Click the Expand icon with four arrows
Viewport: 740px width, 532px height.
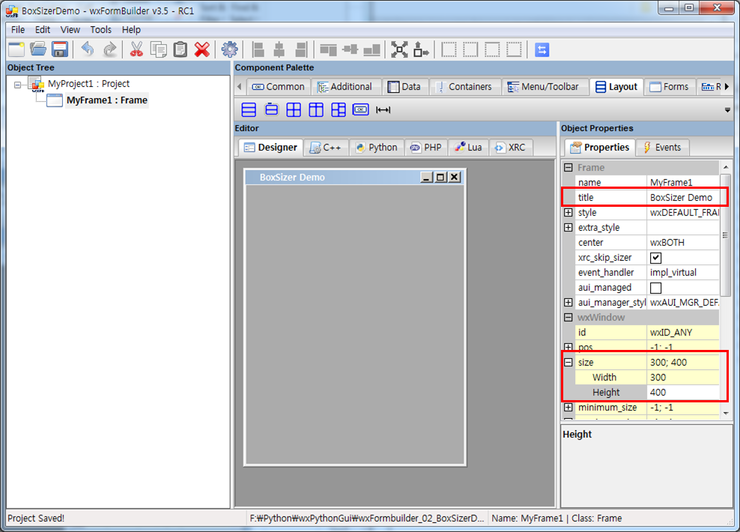click(399, 49)
